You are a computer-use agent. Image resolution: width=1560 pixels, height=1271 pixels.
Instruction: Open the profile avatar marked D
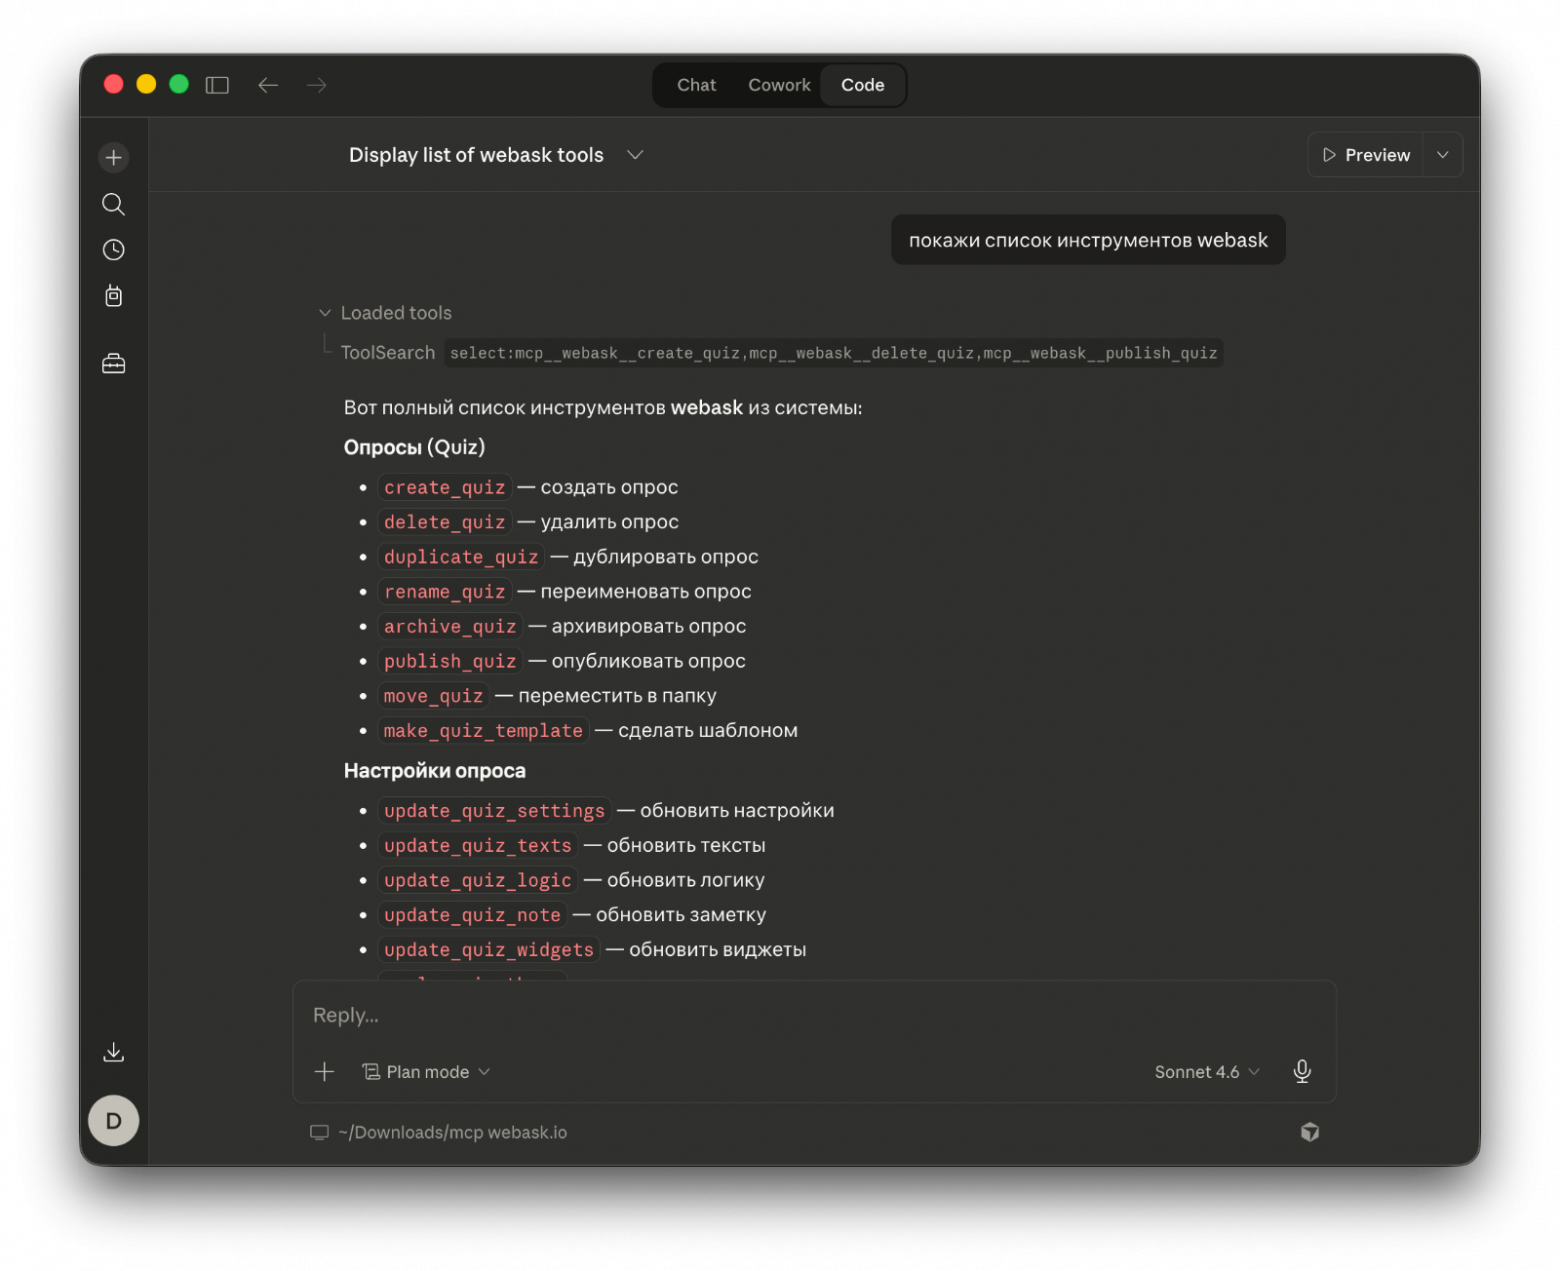113,1120
